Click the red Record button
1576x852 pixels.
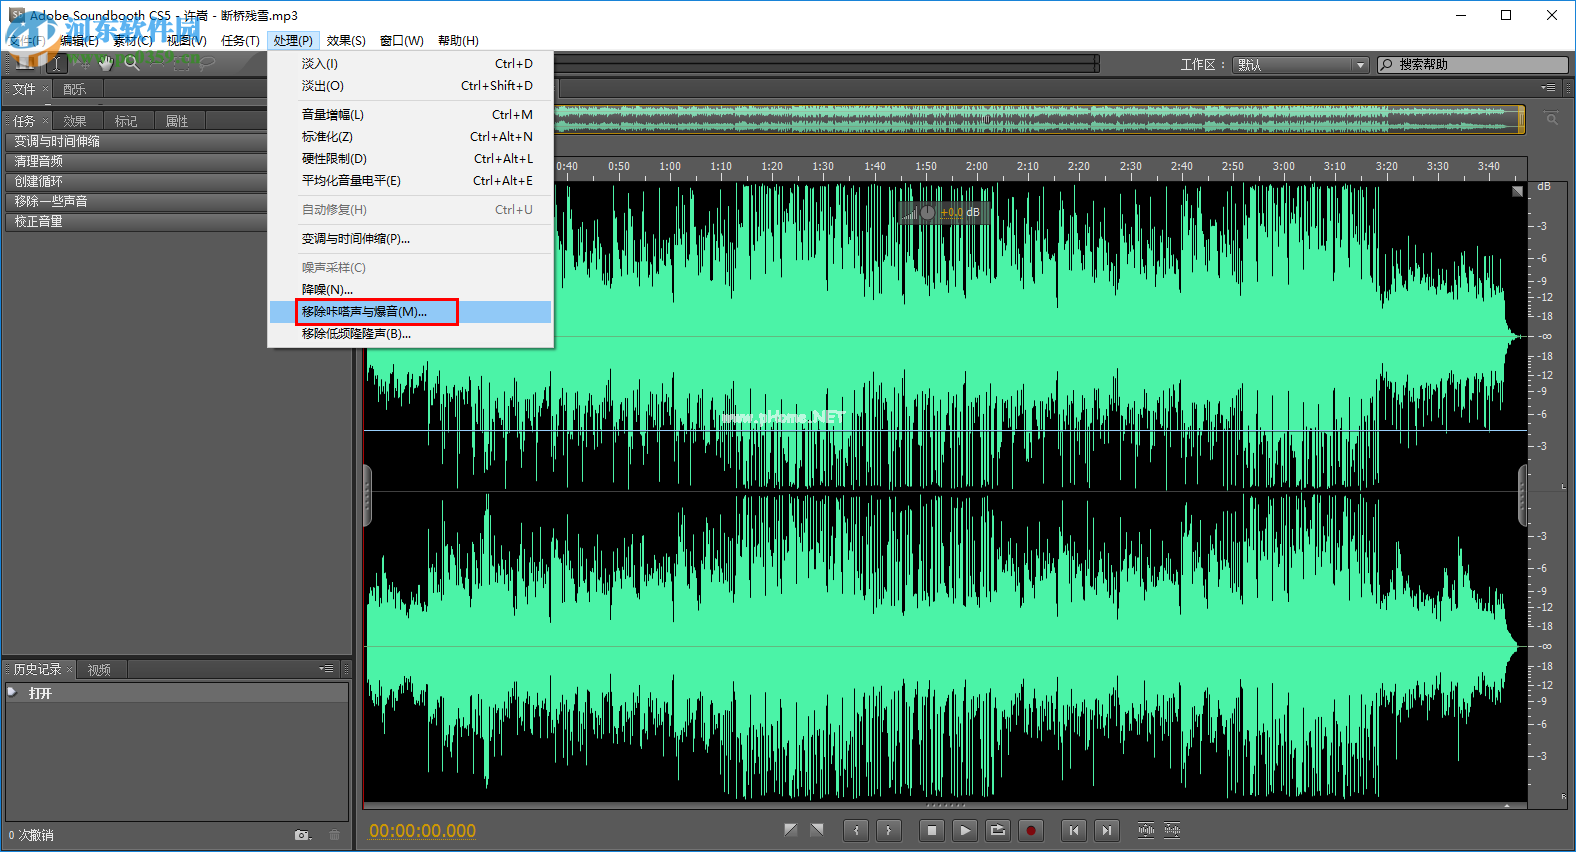point(1031,830)
